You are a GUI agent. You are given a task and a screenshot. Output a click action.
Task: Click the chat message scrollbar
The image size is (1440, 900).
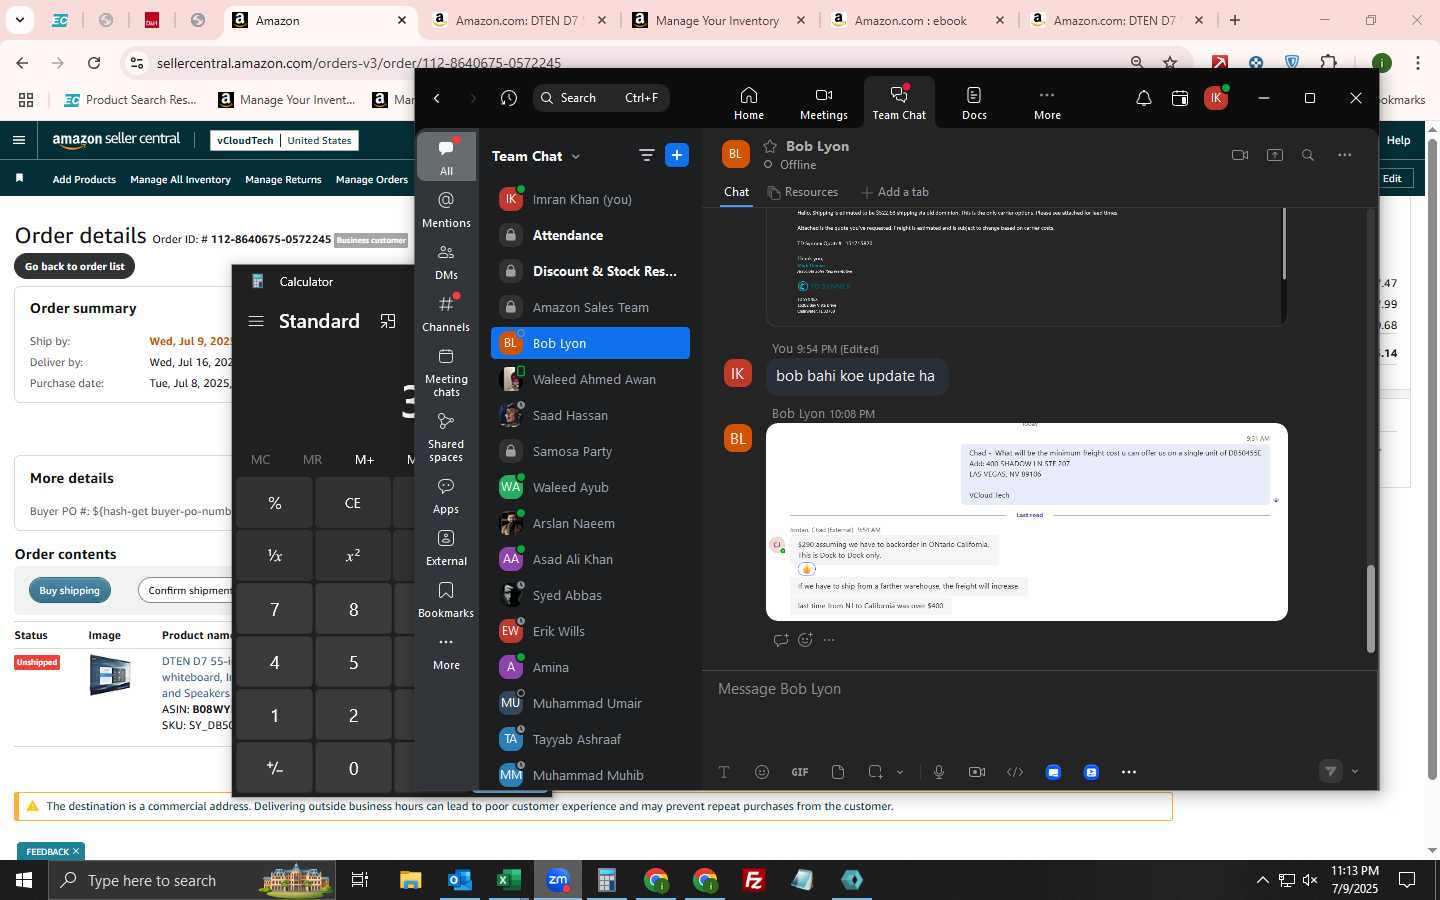coord(1371,609)
